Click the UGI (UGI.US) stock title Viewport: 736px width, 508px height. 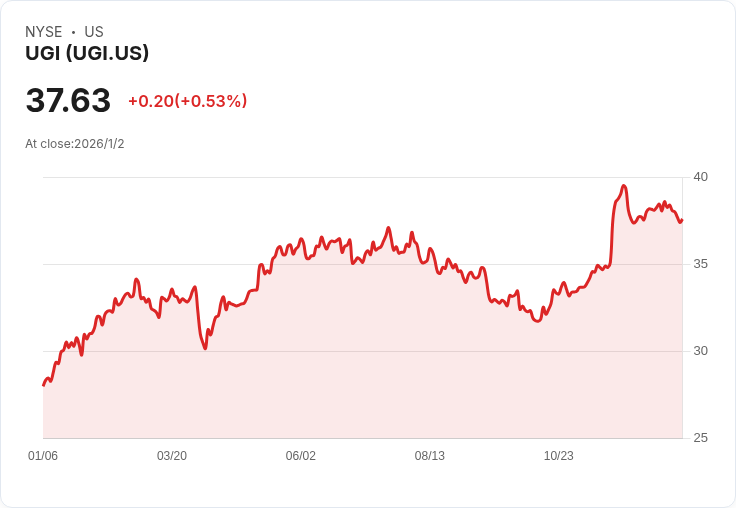click(x=87, y=53)
